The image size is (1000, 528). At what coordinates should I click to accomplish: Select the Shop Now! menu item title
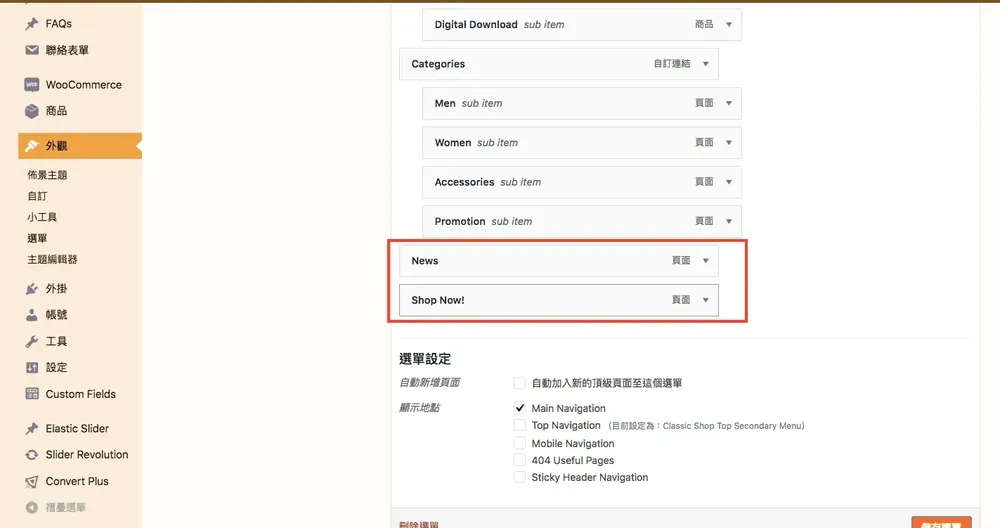tap(438, 300)
